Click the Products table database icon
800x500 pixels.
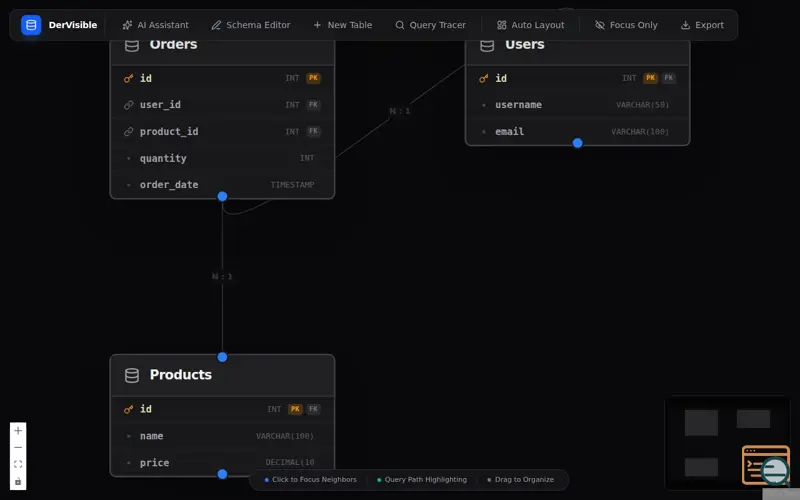pyautogui.click(x=132, y=376)
